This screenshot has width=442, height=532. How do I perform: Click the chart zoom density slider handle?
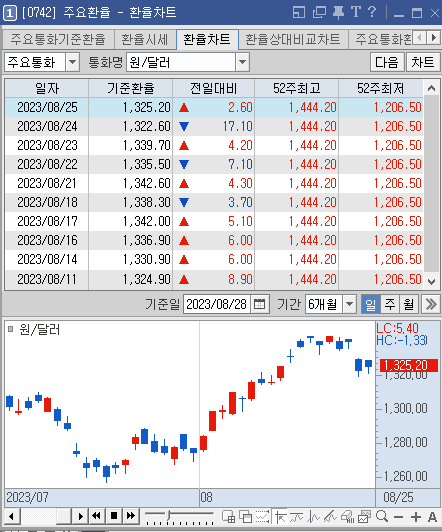(x=168, y=515)
